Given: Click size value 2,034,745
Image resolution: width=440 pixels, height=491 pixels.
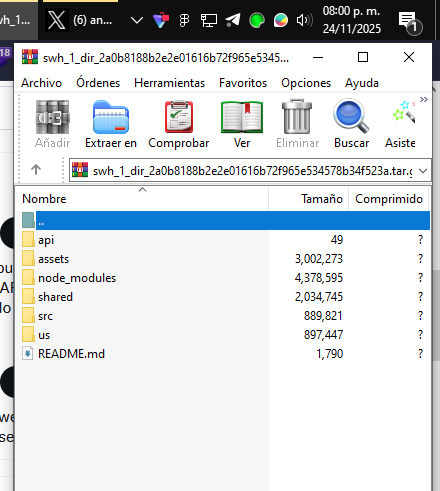Looking at the screenshot, I should point(319,297).
